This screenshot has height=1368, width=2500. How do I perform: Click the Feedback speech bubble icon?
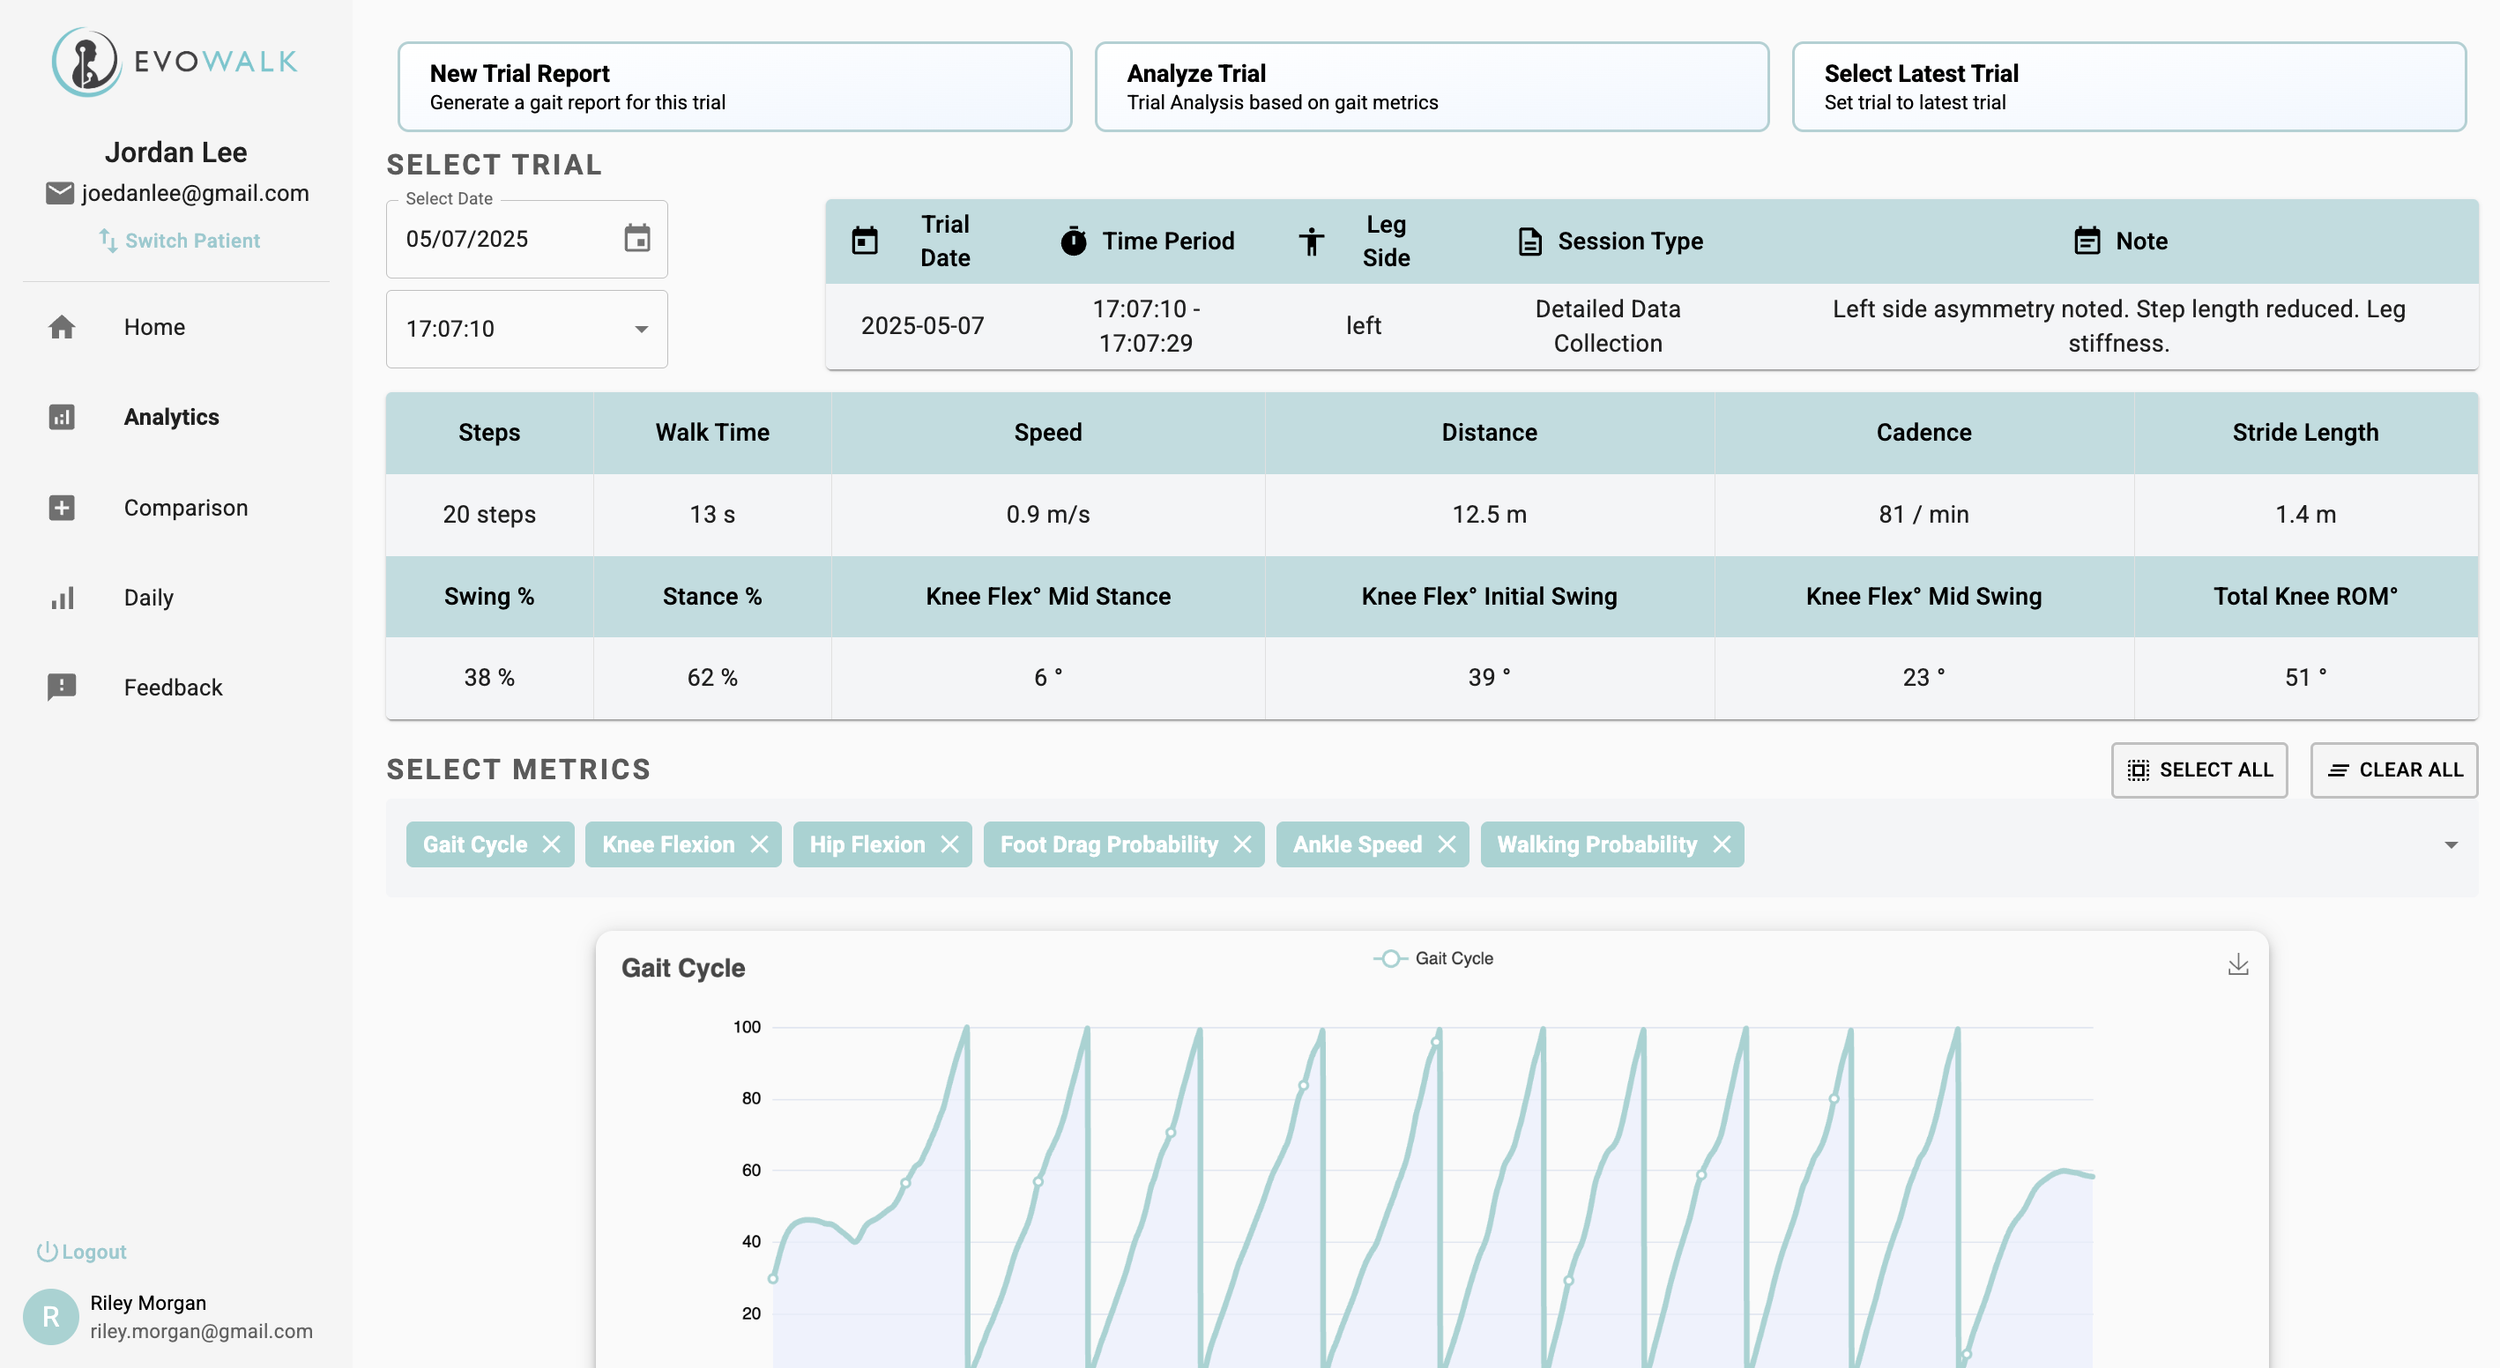pos(62,687)
